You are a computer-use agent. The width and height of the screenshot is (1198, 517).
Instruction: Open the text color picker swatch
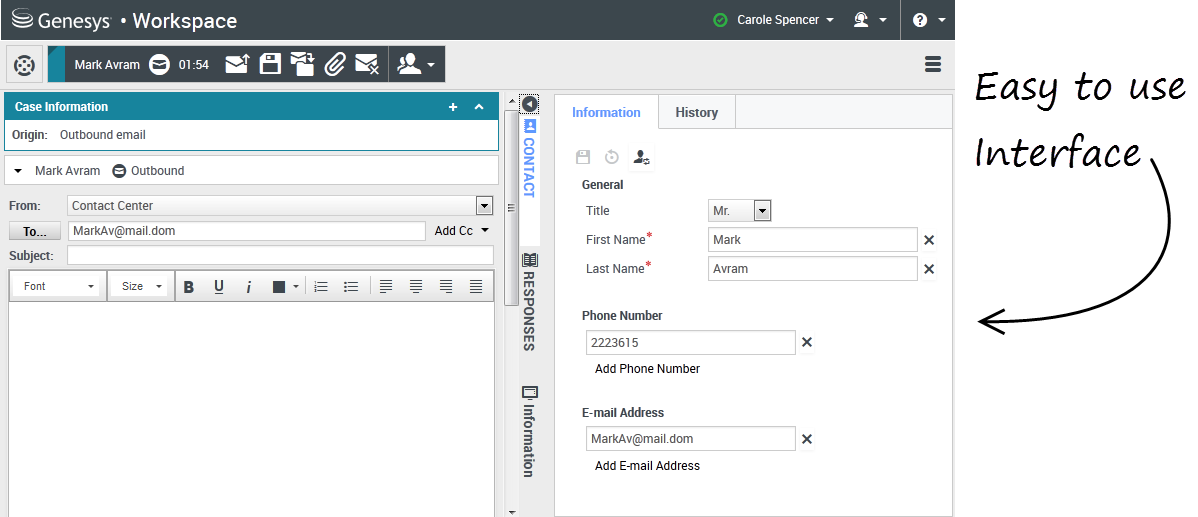(279, 287)
